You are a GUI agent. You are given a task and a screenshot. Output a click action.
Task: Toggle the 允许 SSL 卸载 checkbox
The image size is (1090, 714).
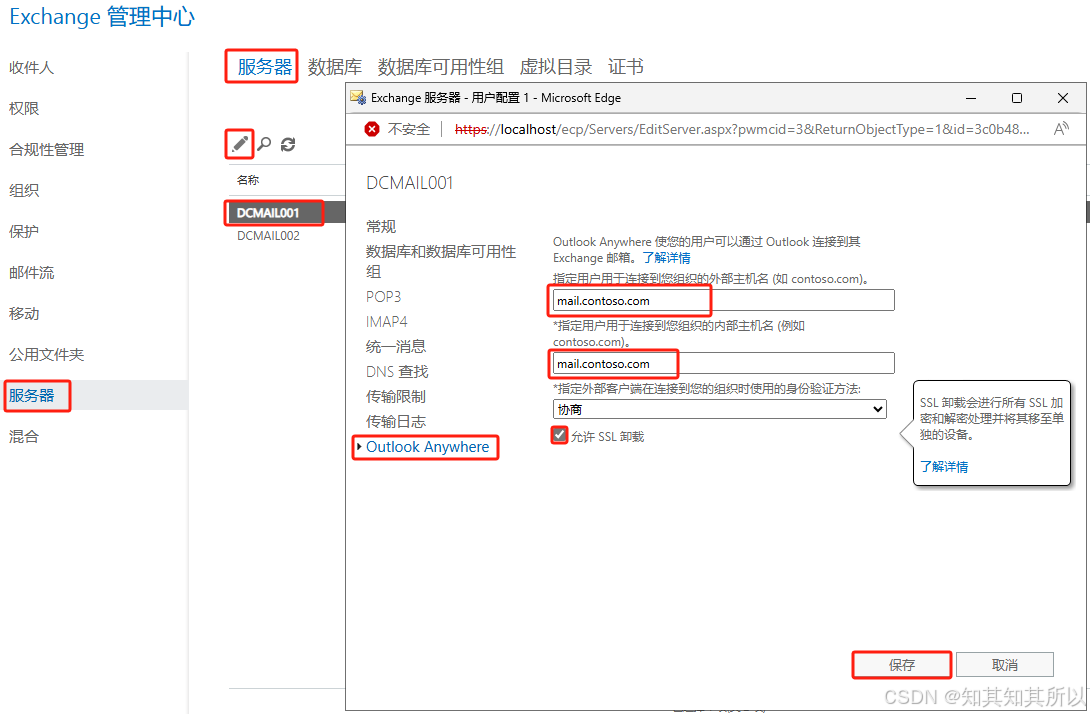559,435
